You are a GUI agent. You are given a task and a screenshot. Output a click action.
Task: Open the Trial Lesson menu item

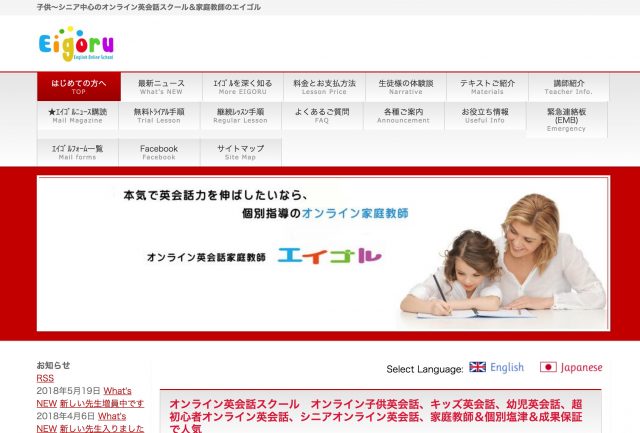pos(159,115)
